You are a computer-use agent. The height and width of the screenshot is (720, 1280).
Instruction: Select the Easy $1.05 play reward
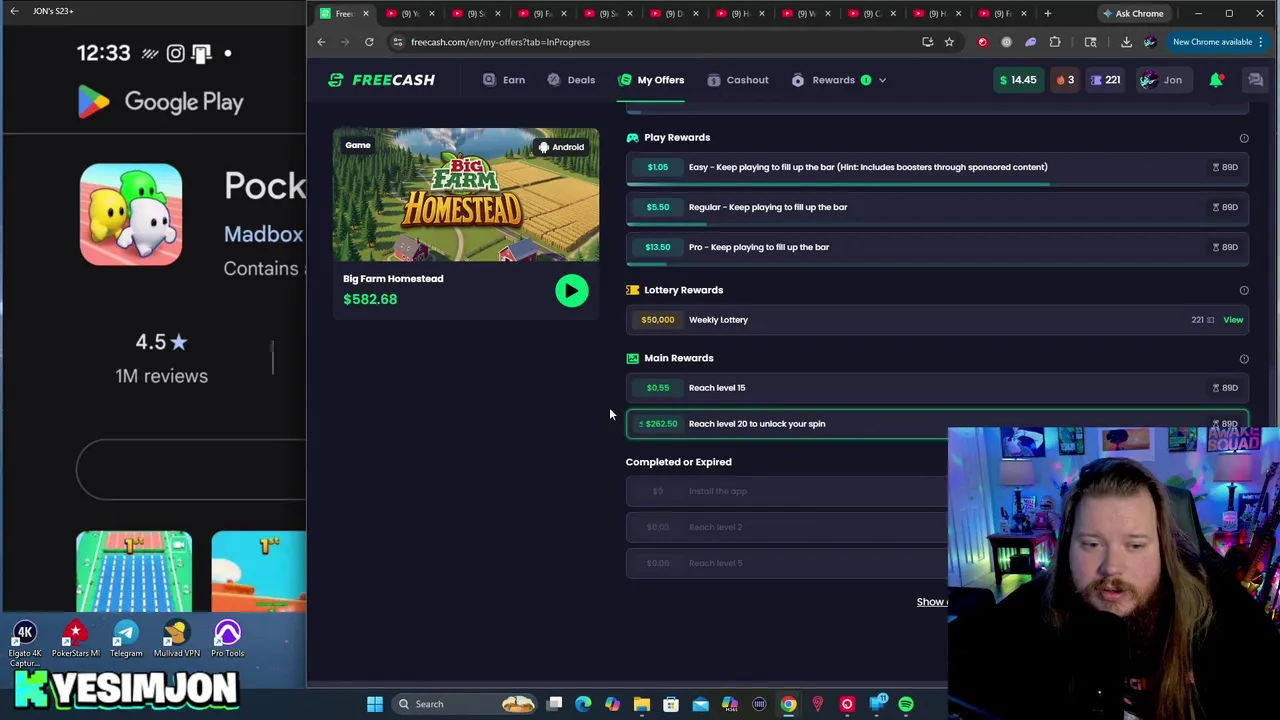tap(937, 167)
